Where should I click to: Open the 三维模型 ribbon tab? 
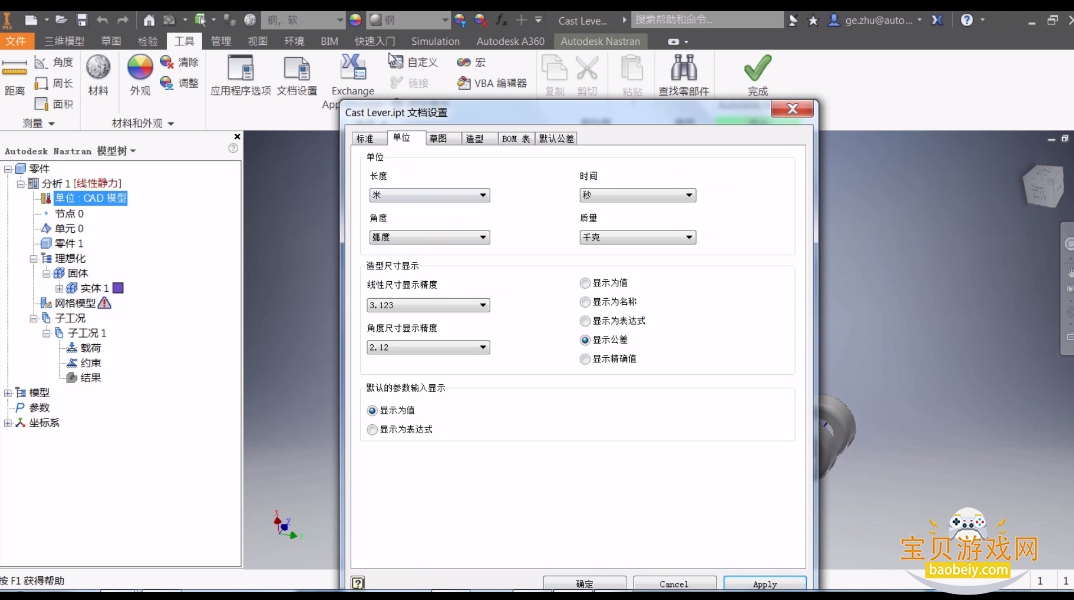pos(64,41)
